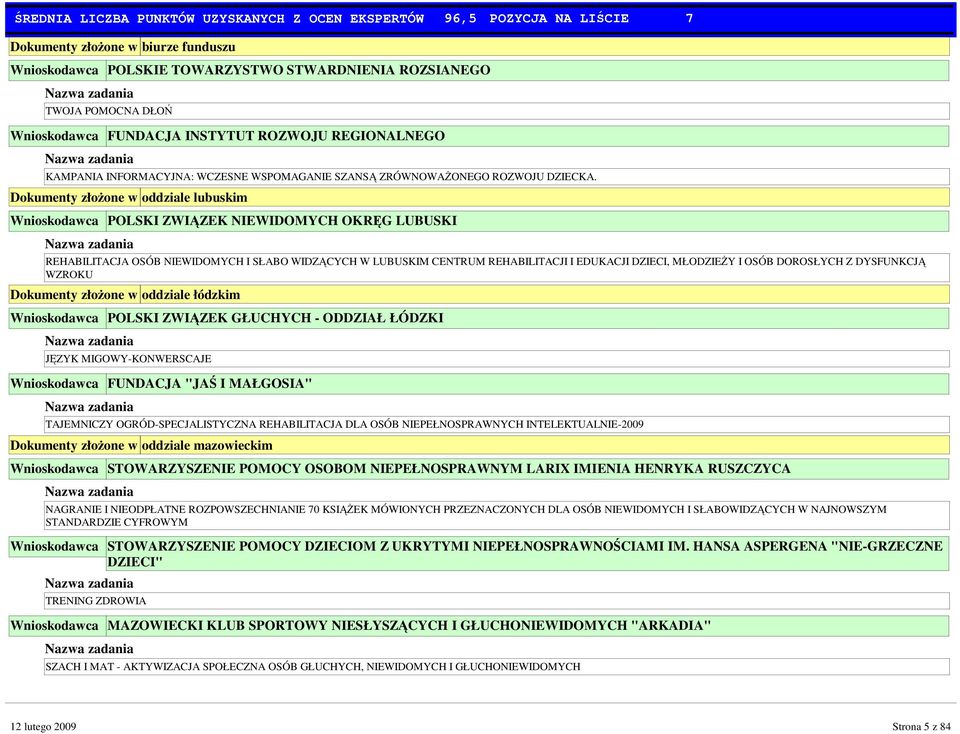Click 'Nazwa zadania' label above TRENING ZDROWIA
Image resolution: width=960 pixels, height=734 pixels.
[89, 583]
